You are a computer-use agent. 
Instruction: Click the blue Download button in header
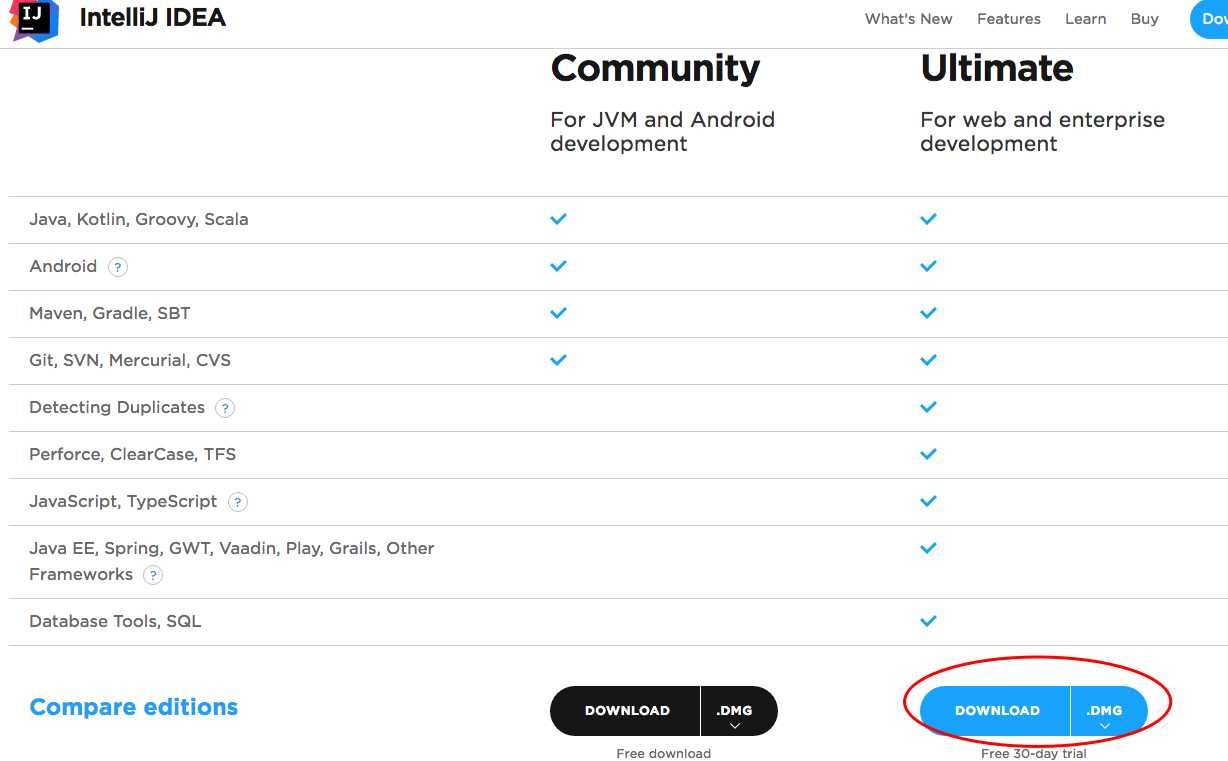pyautogui.click(x=1209, y=19)
